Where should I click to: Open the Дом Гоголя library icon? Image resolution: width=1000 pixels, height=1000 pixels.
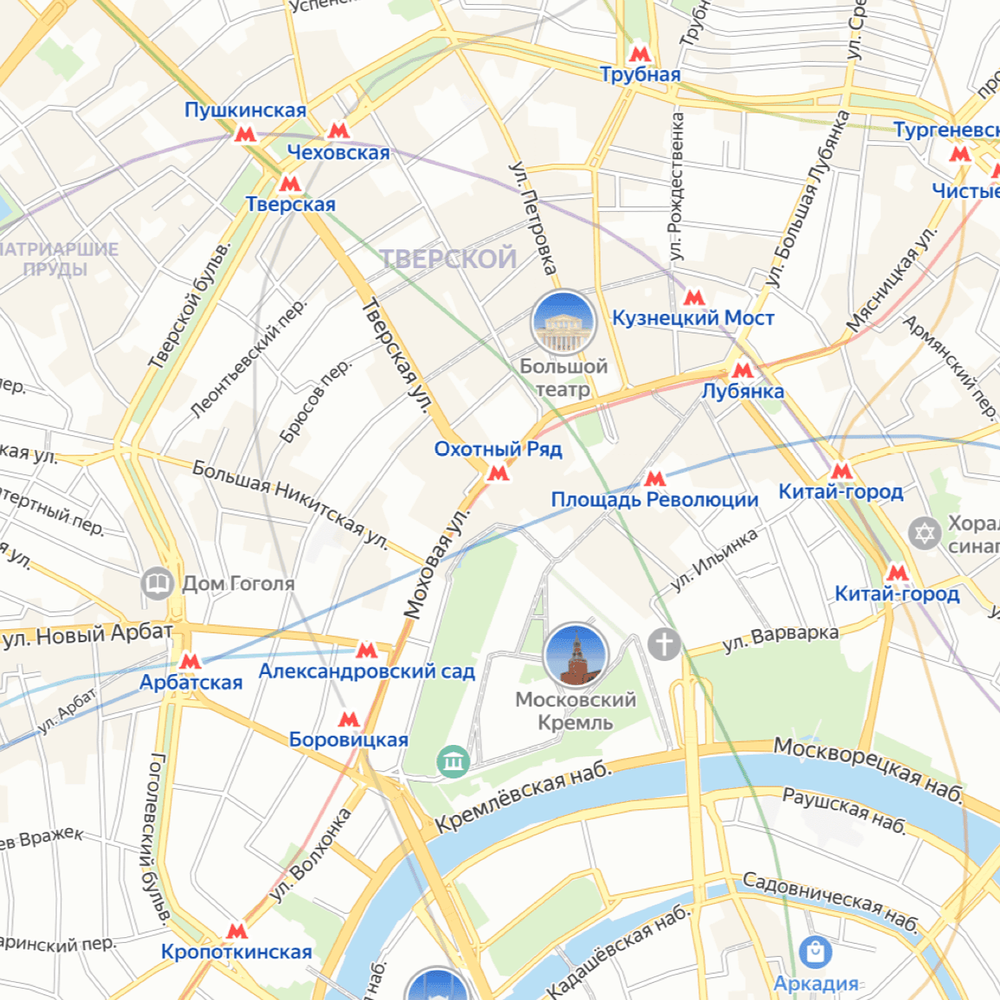click(157, 583)
